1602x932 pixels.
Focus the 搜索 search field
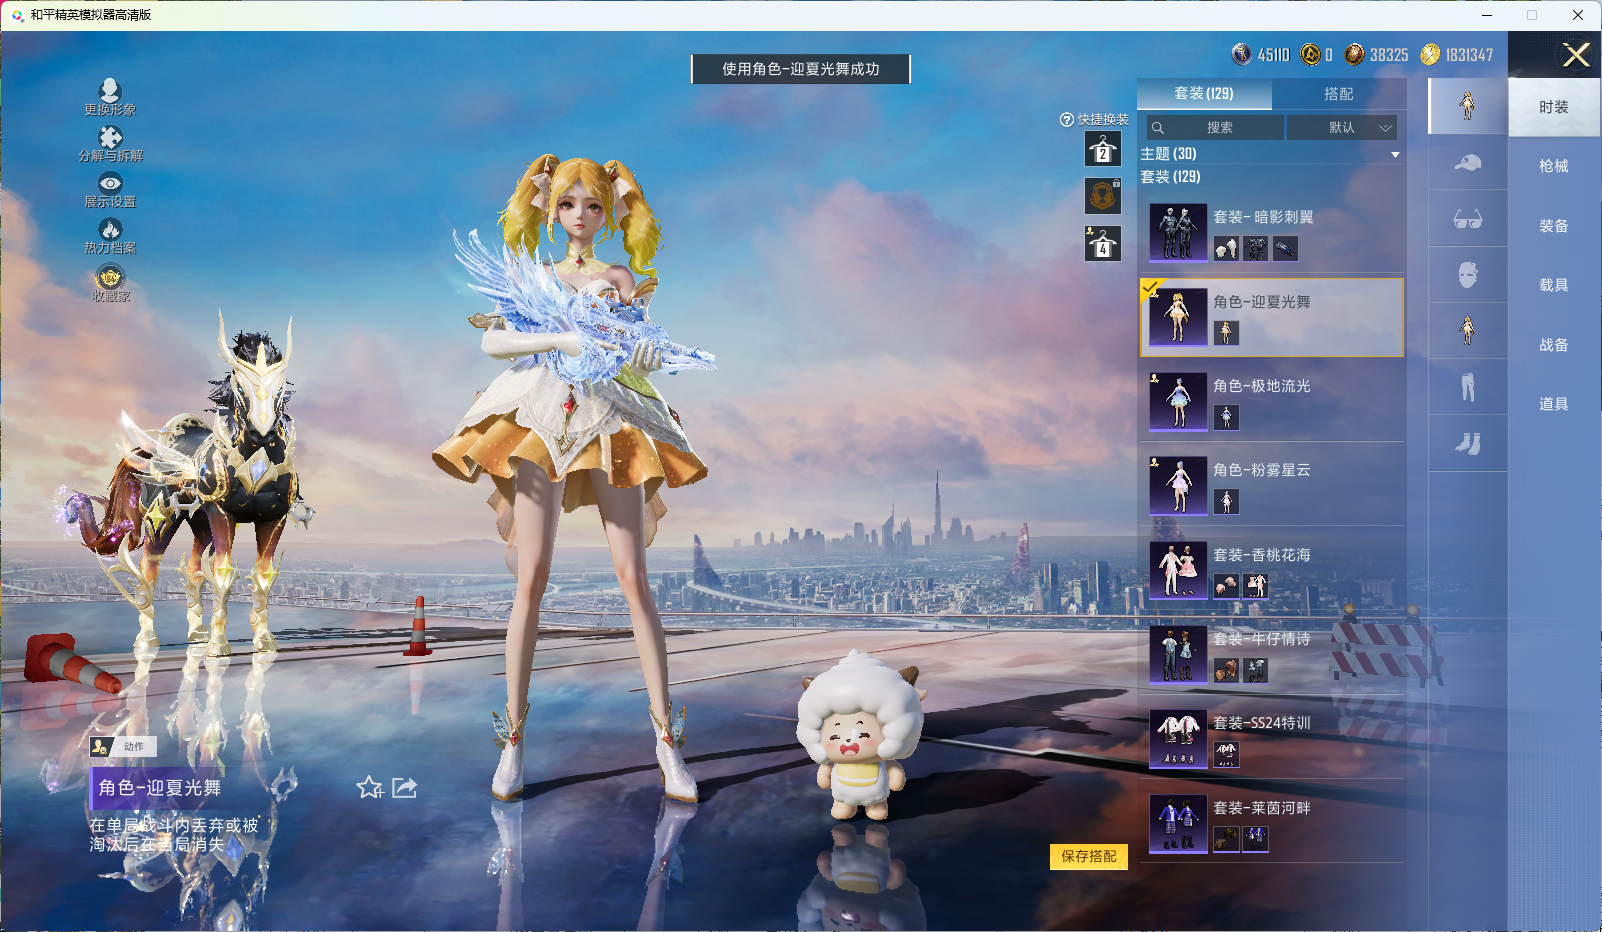click(x=1216, y=128)
